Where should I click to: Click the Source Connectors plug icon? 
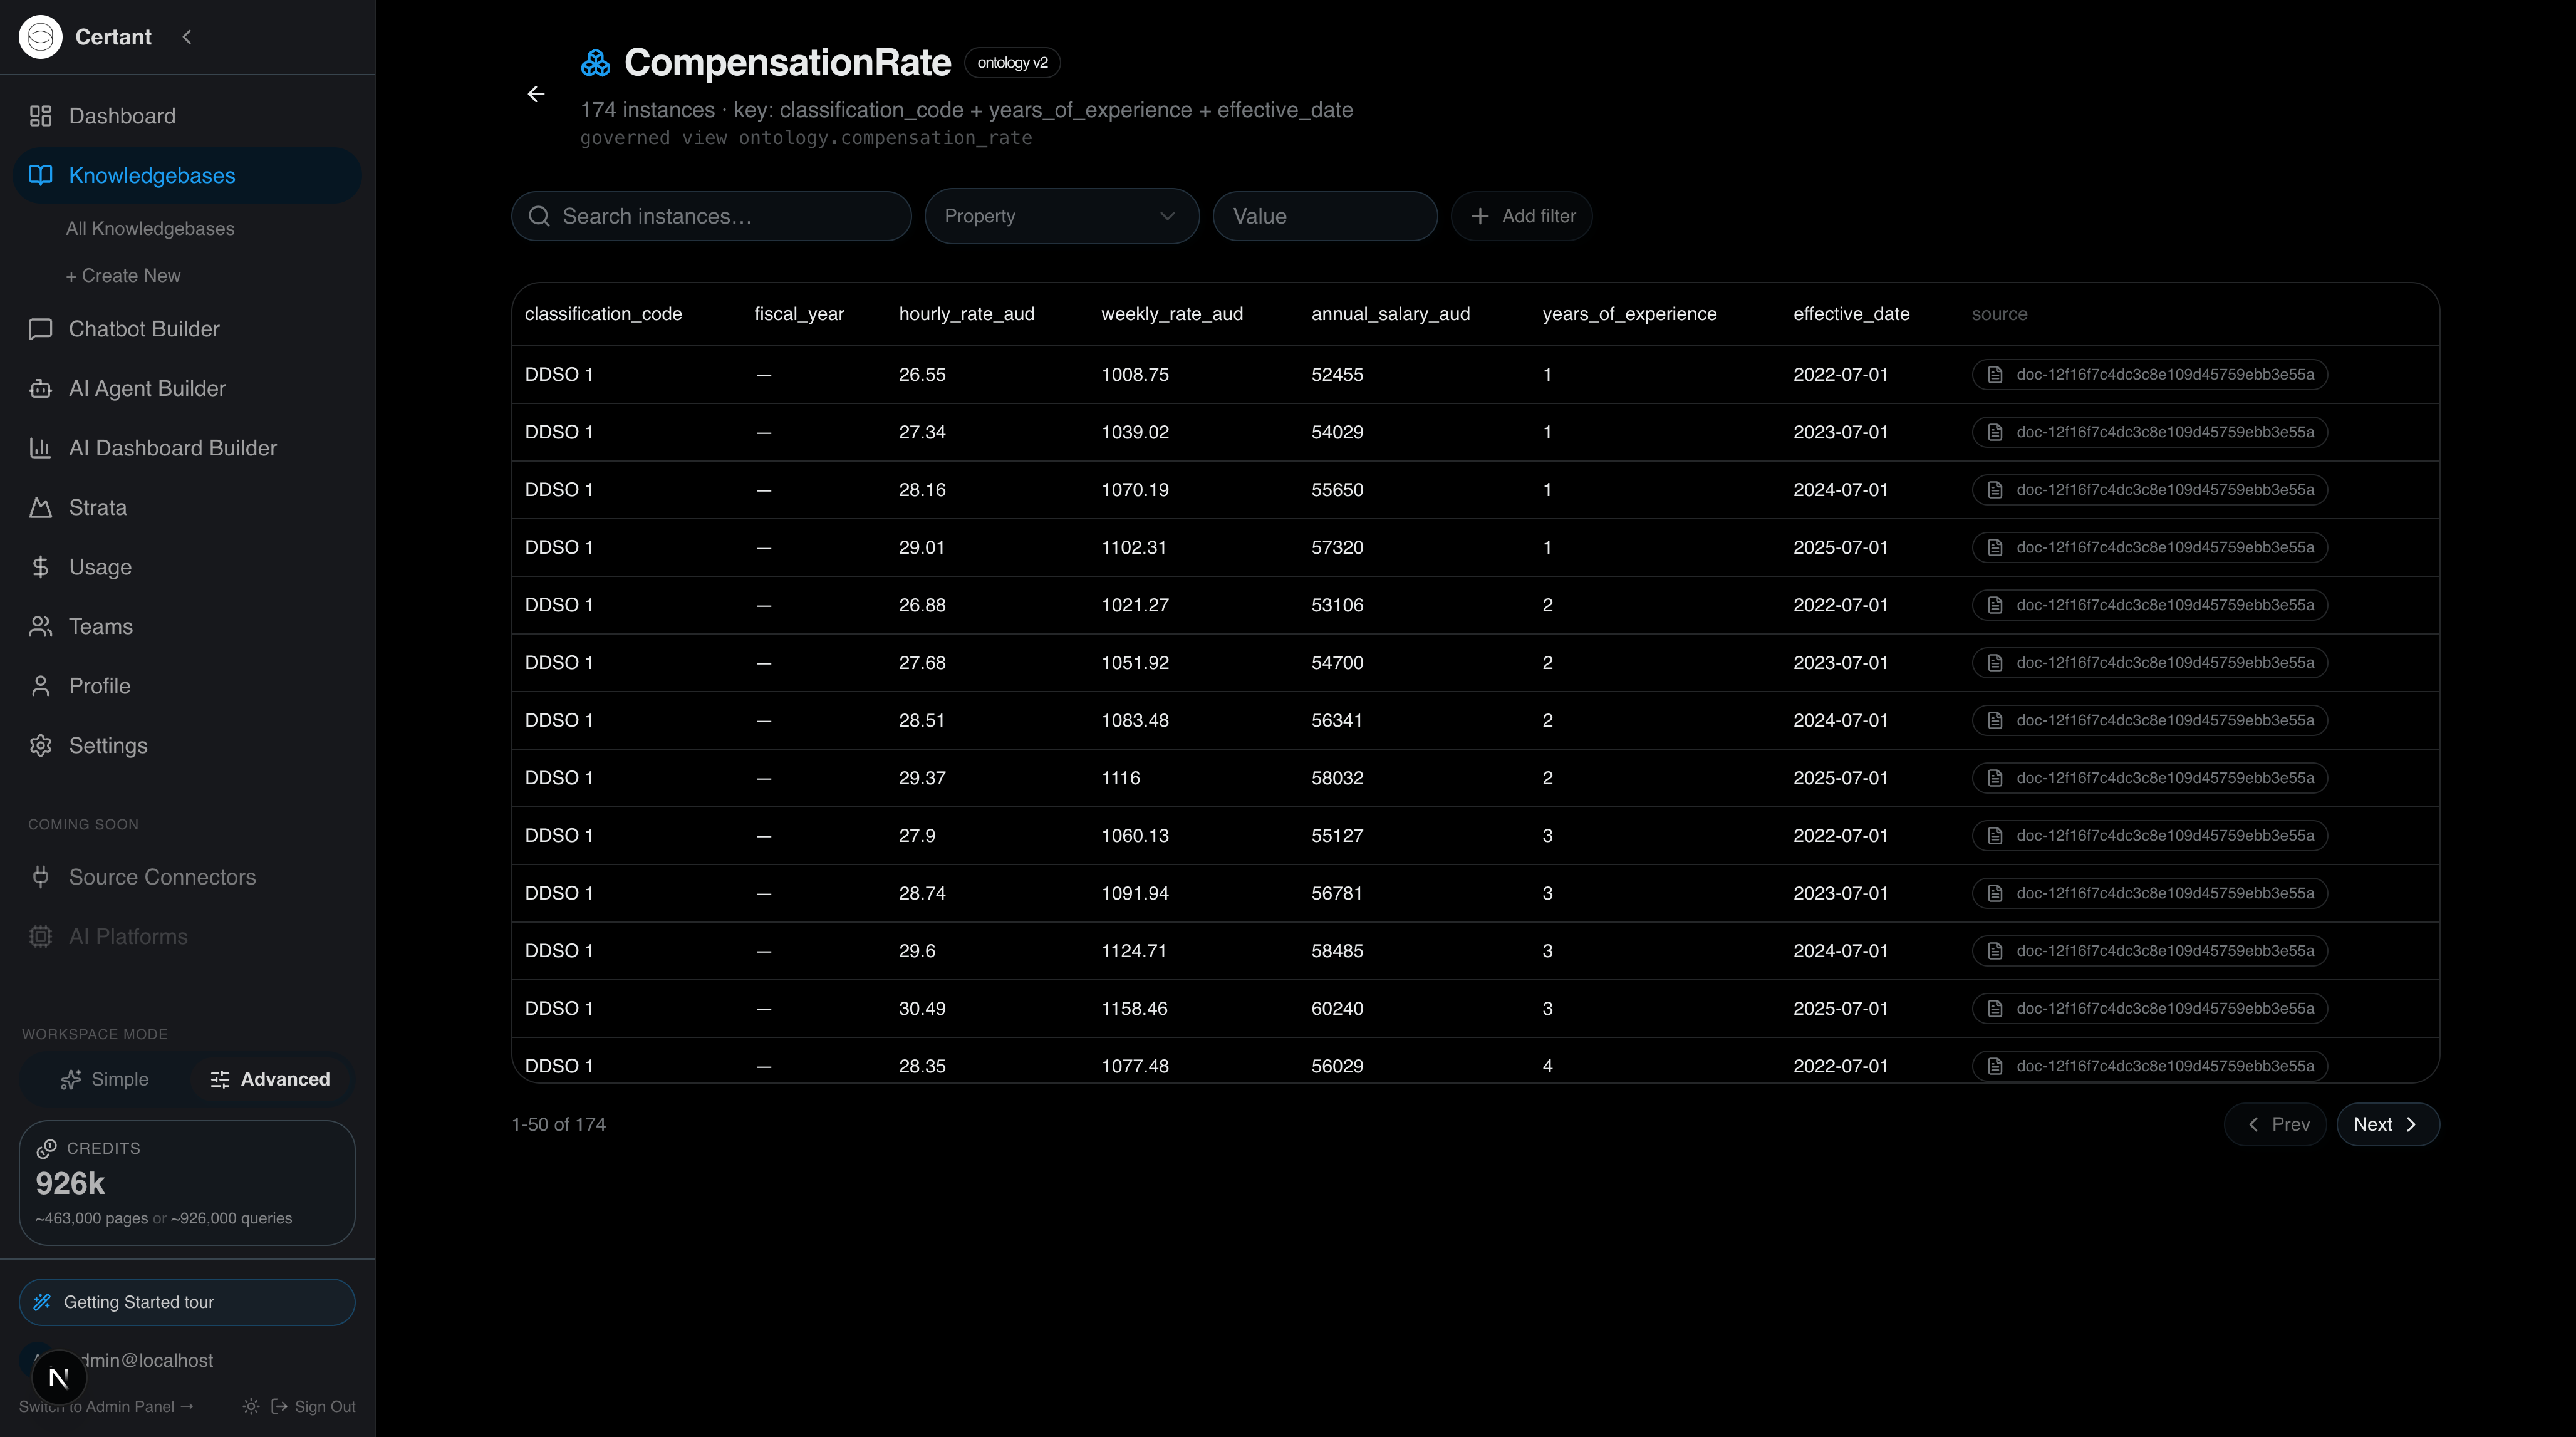40,877
